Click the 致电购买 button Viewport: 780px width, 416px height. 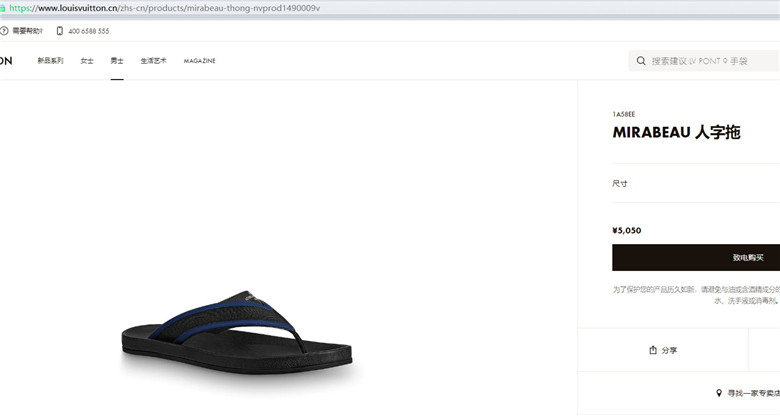point(696,257)
